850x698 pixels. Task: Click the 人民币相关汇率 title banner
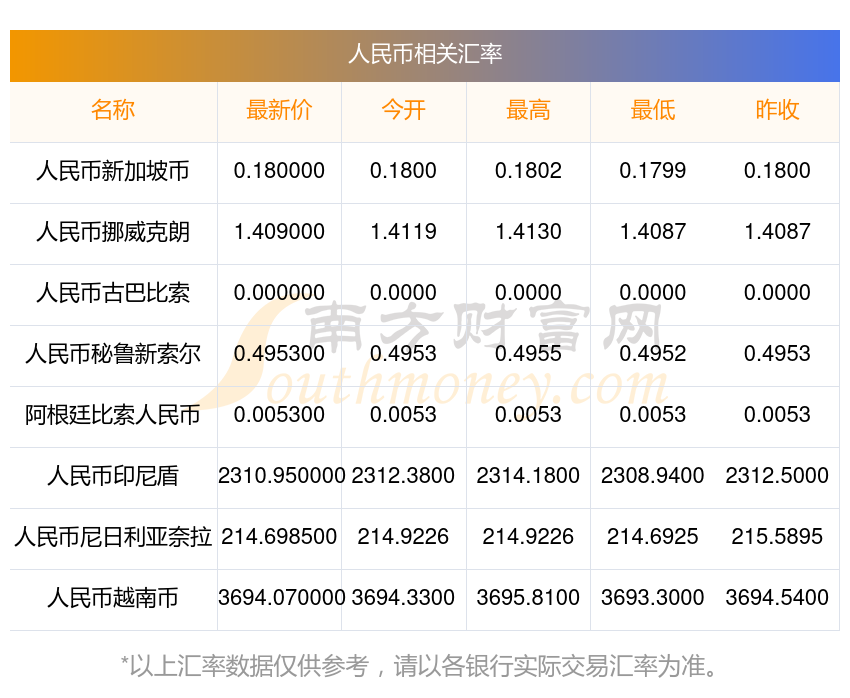tap(425, 55)
